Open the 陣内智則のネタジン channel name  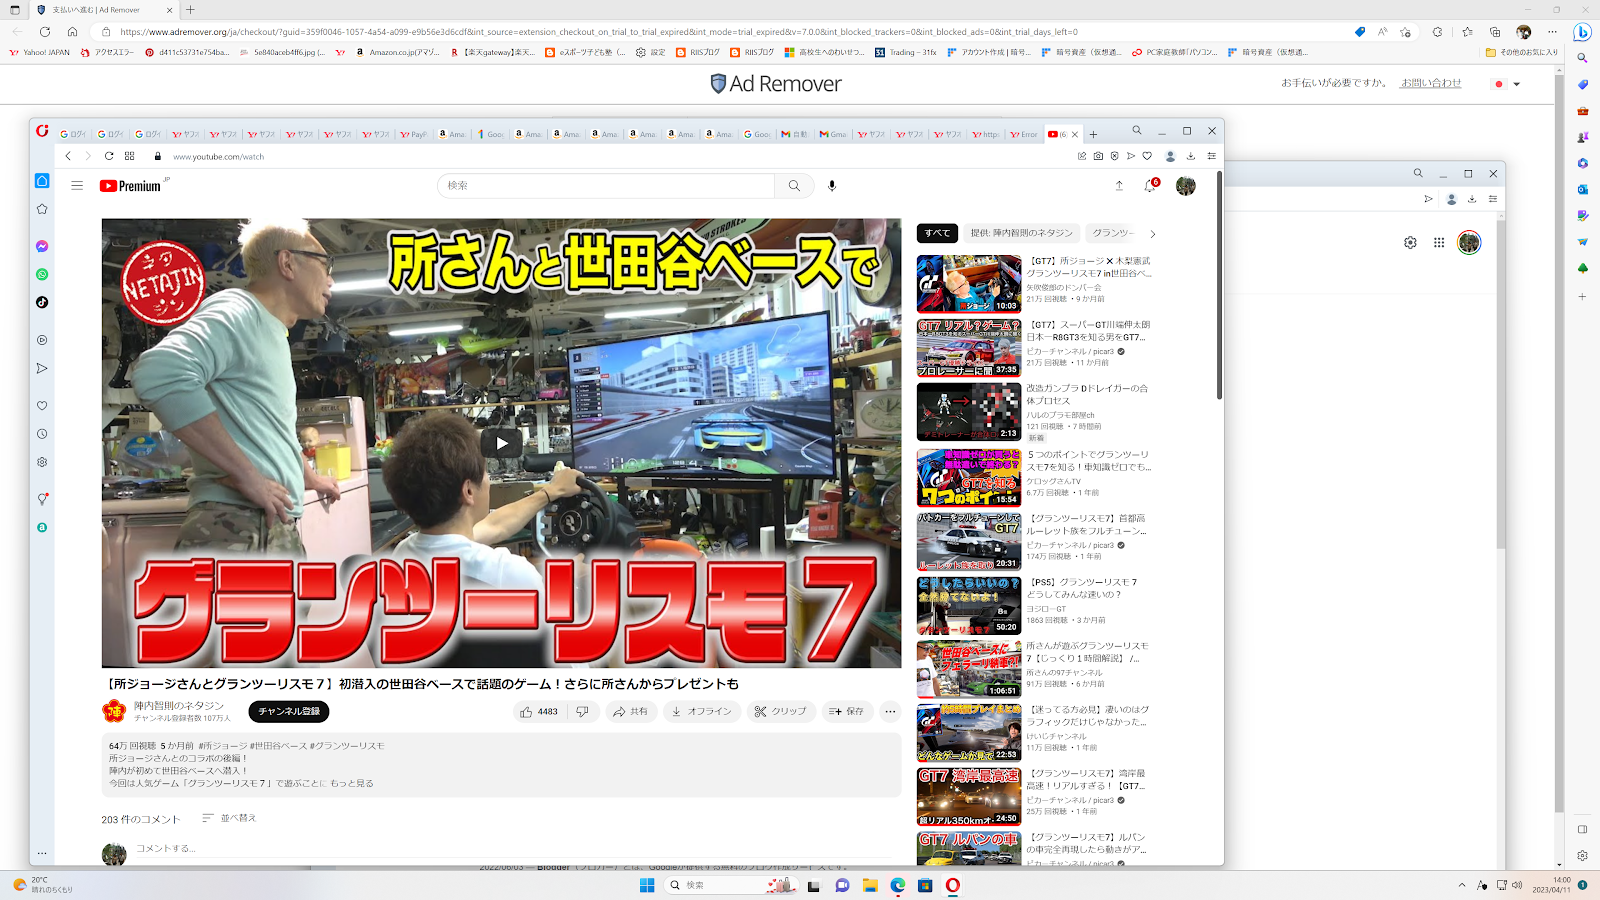[179, 706]
